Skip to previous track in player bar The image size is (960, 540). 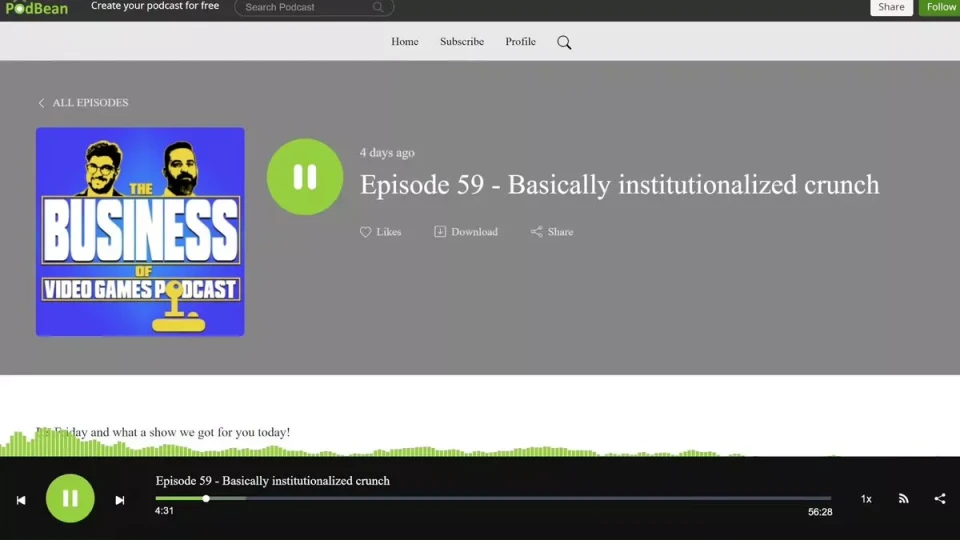[x=21, y=500]
